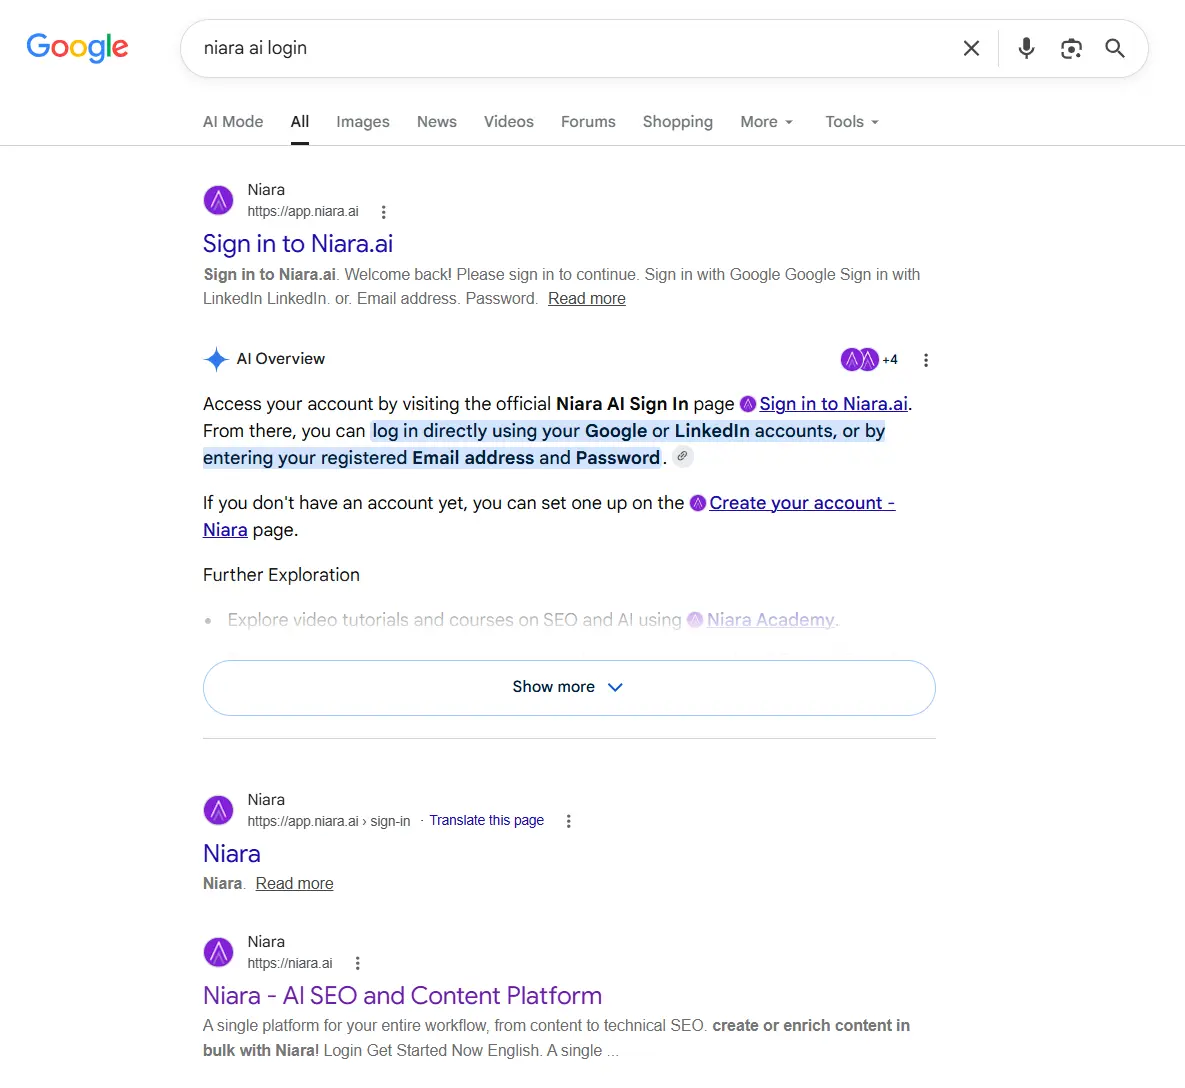
Task: Submit search with the magnifying glass icon
Action: pos(1115,48)
